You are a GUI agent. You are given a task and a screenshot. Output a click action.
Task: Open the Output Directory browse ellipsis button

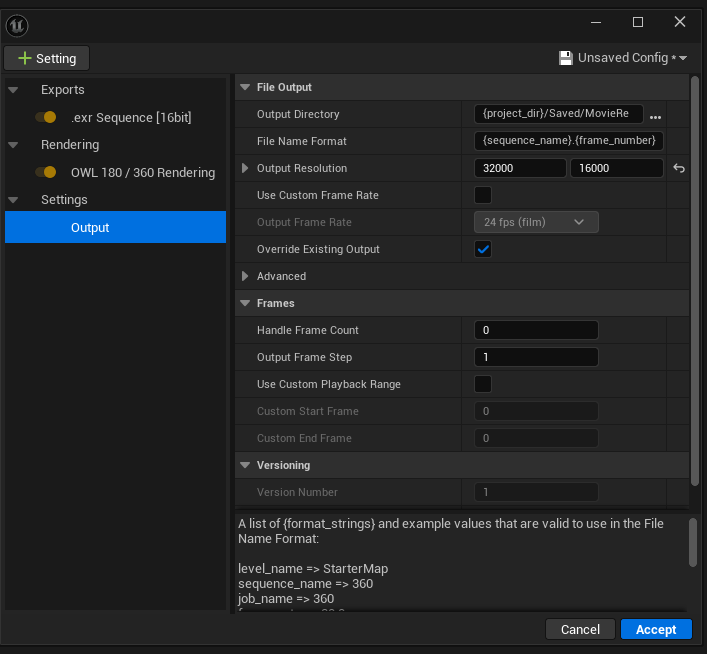coord(655,117)
